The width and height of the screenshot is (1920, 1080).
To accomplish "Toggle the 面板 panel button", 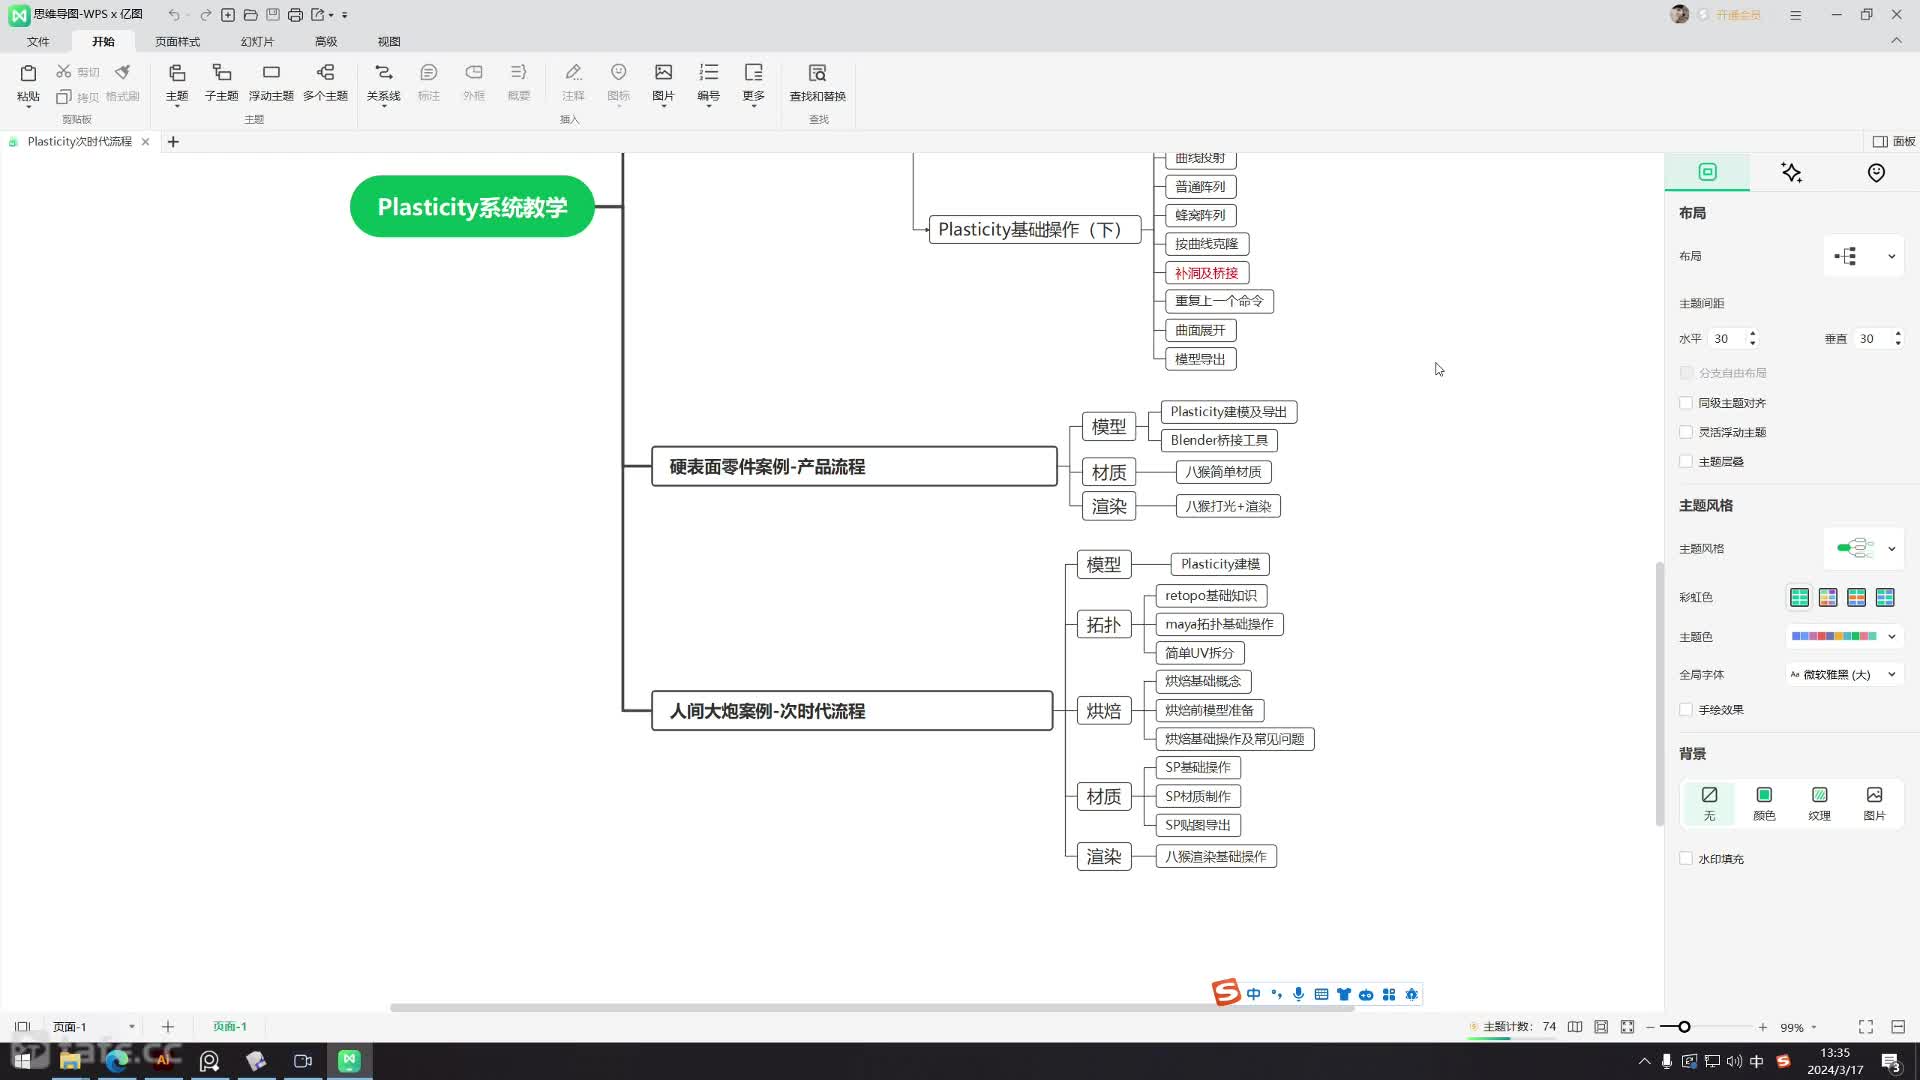I will pos(1894,141).
